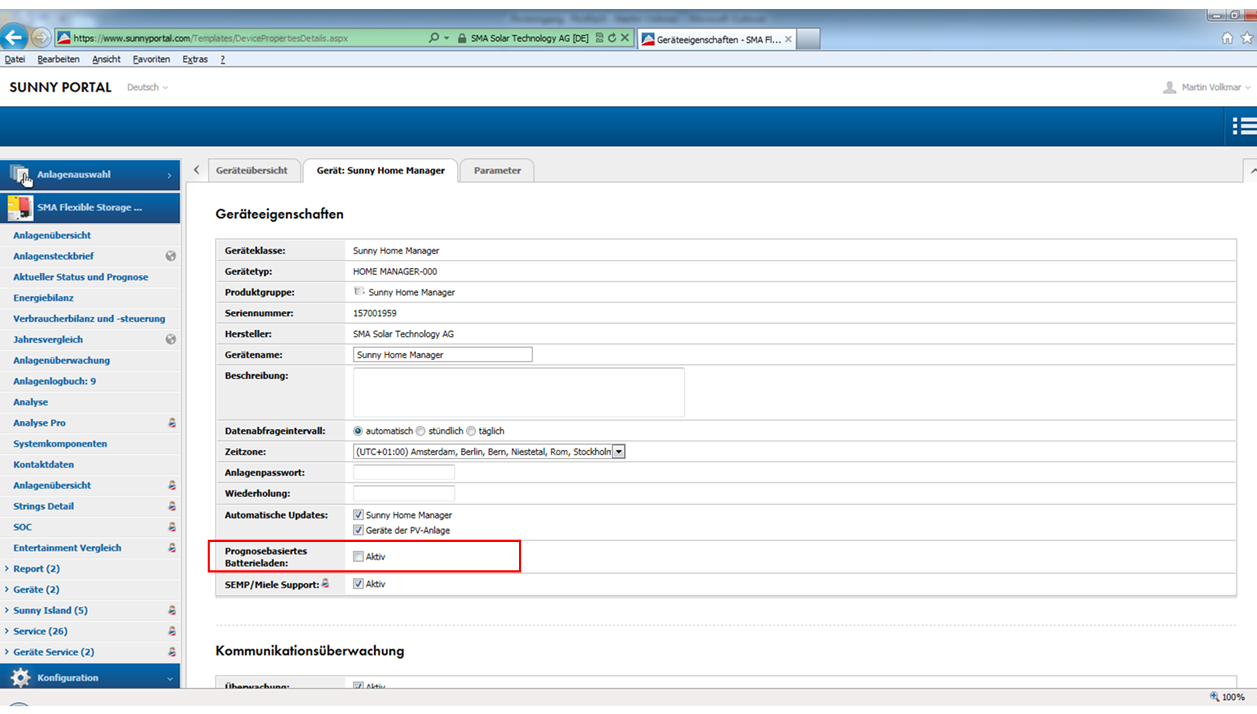
Task: Click the user icon beside Entertainment Vergleich
Action: (172, 548)
